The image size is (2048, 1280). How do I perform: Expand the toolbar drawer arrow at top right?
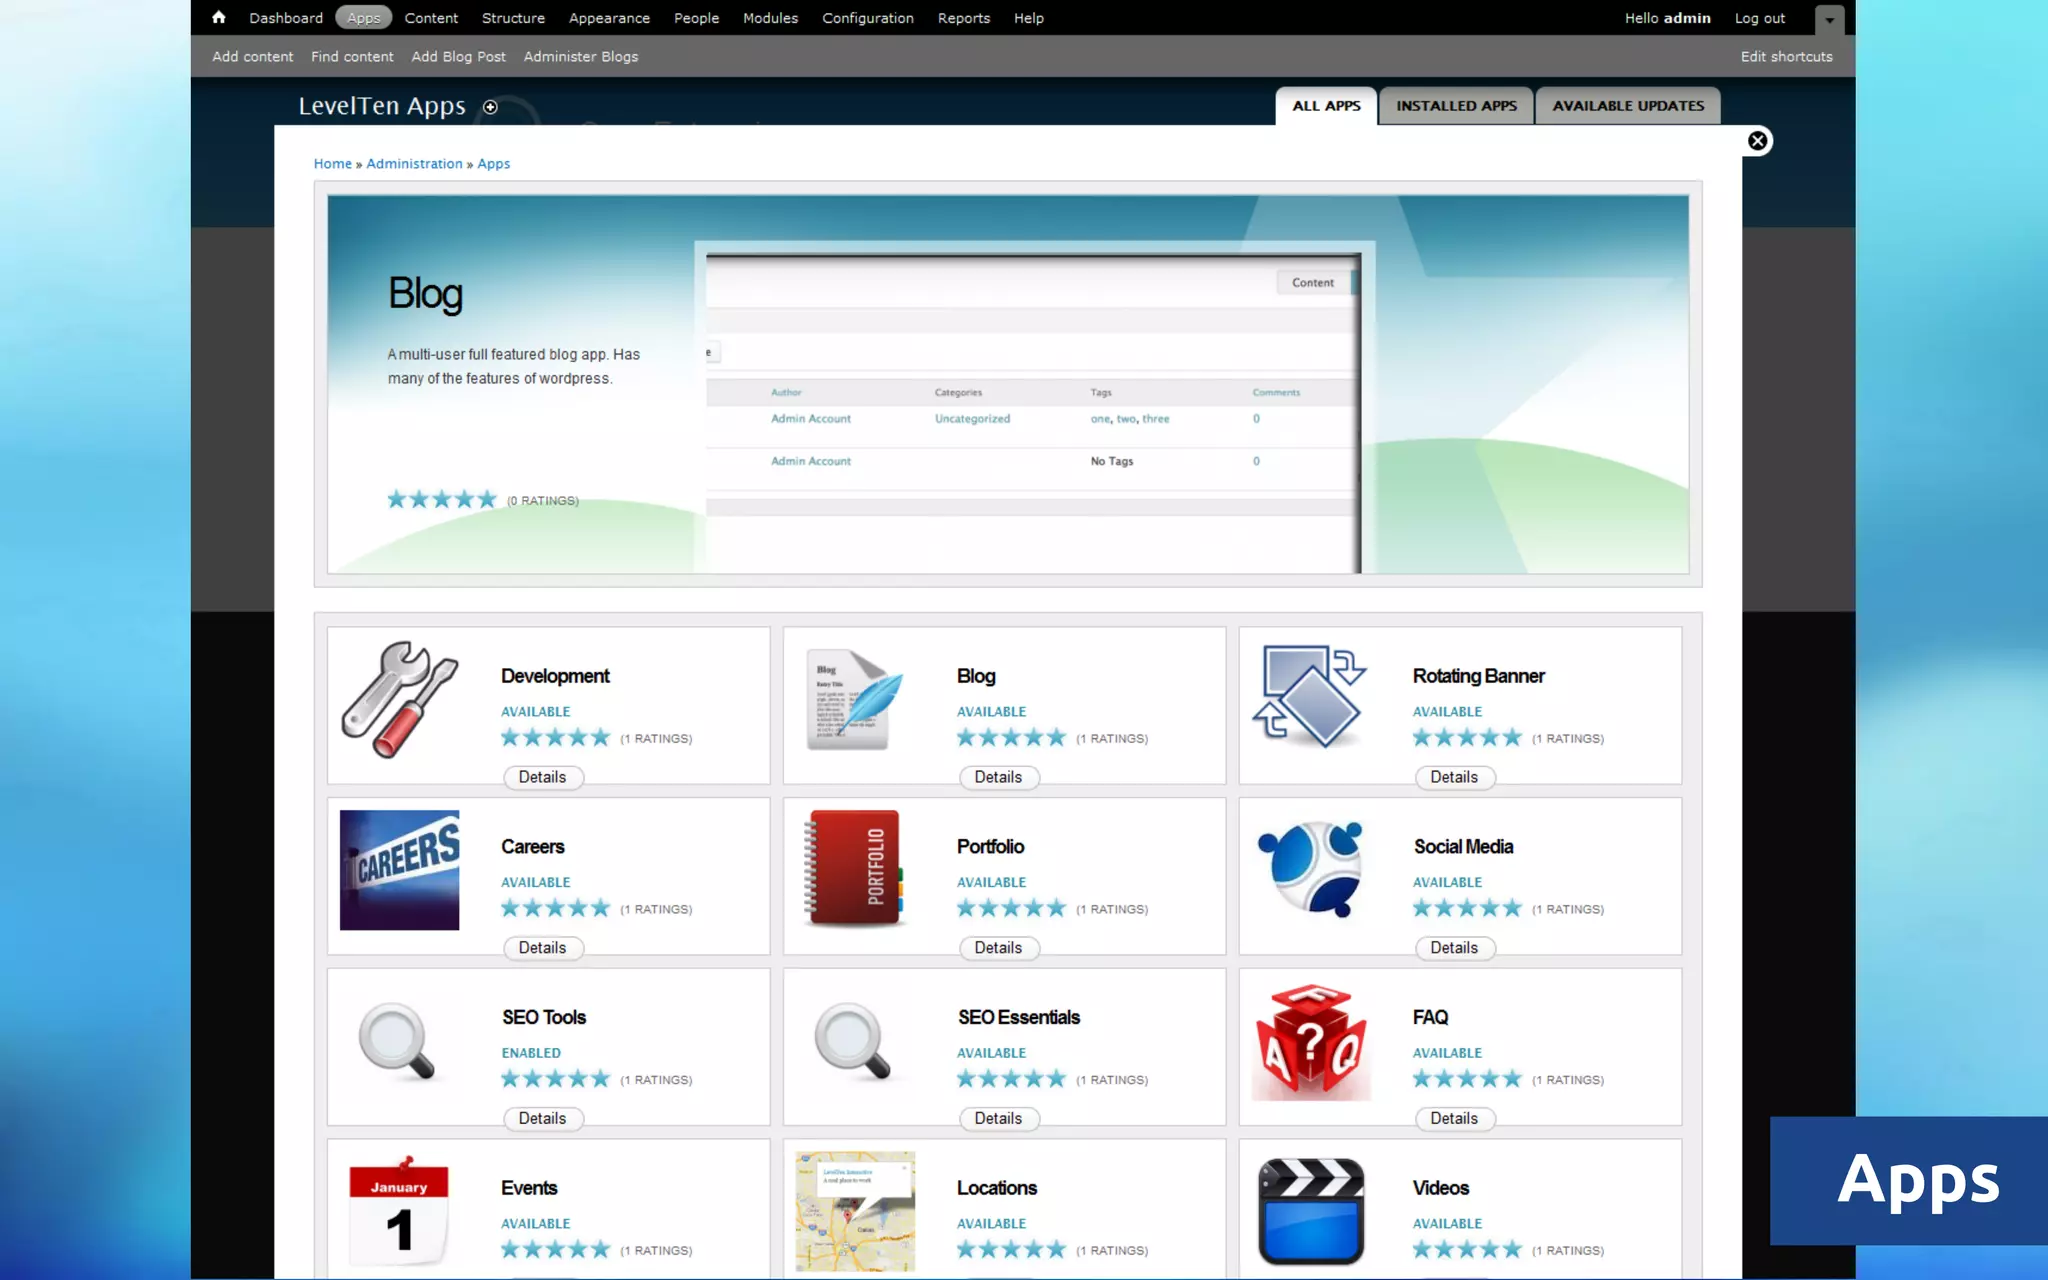(1829, 19)
